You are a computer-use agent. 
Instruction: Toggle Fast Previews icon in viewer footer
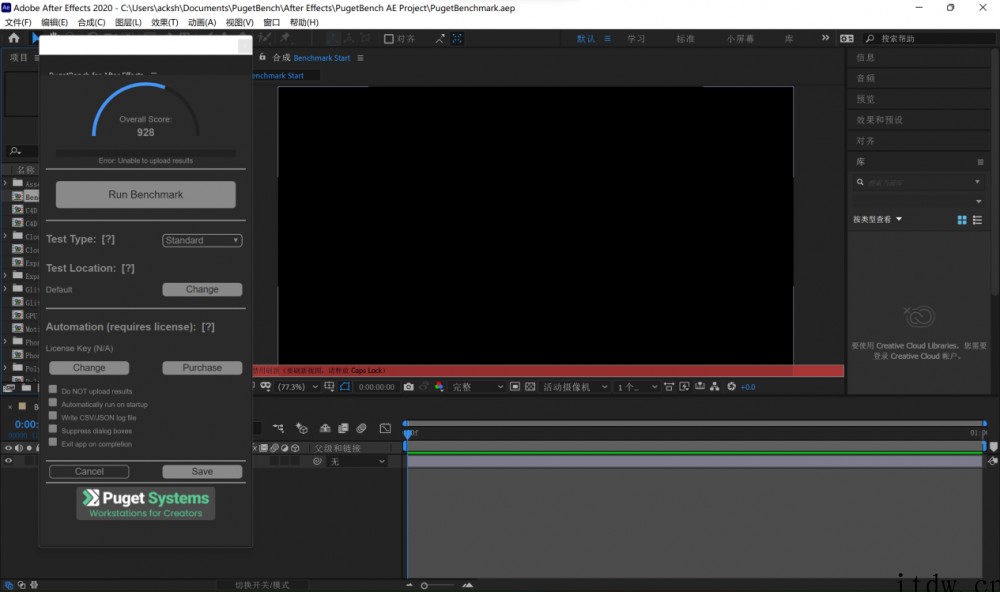[x=684, y=387]
